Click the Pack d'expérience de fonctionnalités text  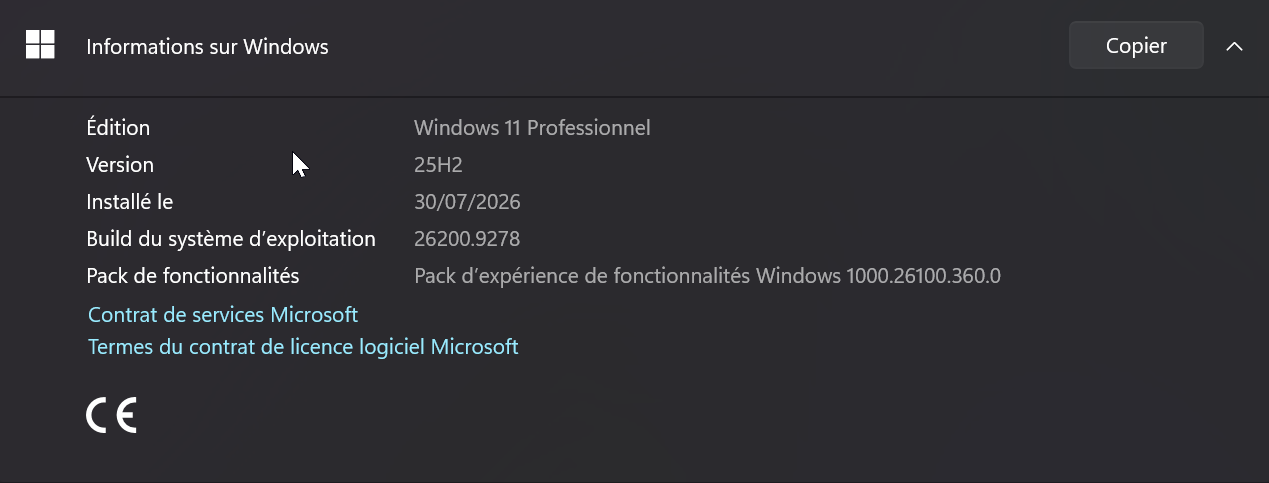(583, 275)
